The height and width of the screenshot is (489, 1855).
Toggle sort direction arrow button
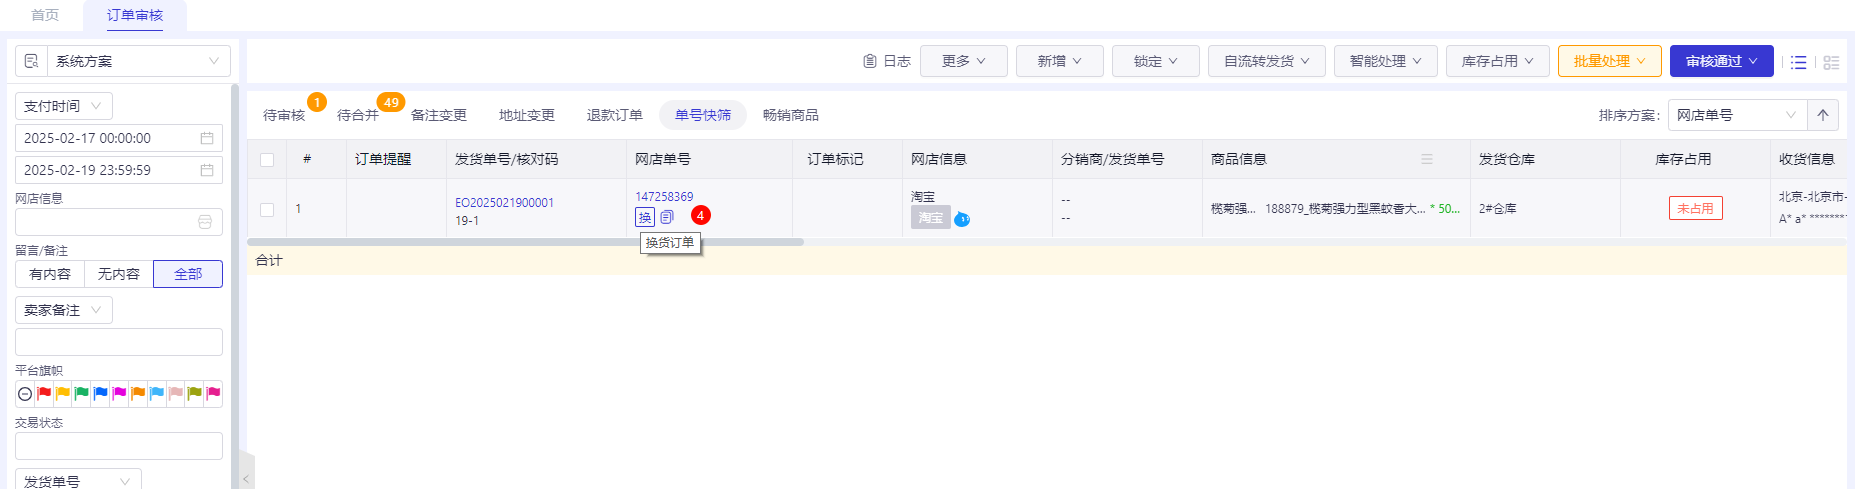point(1823,115)
